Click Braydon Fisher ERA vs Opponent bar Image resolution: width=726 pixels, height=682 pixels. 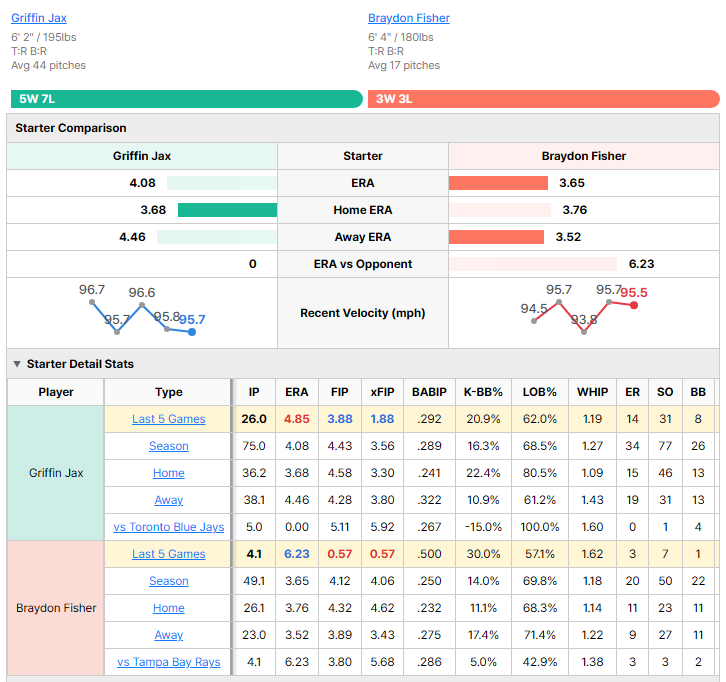(533, 264)
